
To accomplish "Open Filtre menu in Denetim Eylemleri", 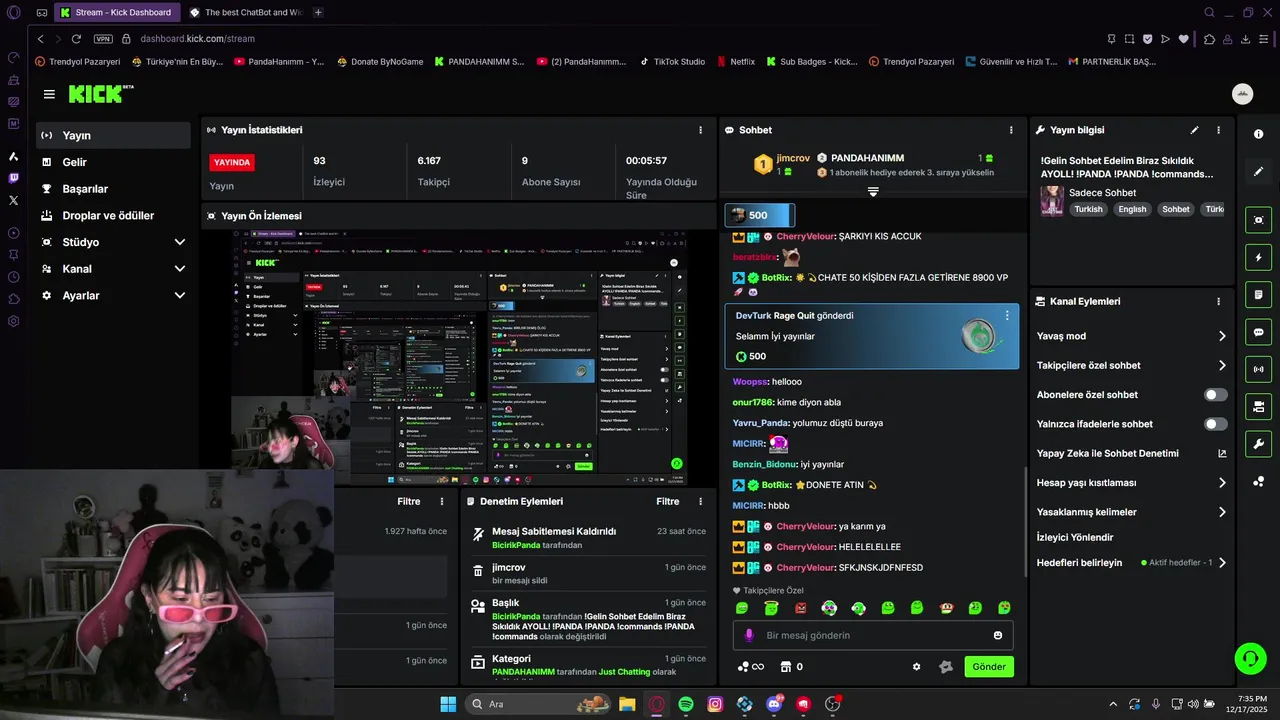I will tap(668, 501).
